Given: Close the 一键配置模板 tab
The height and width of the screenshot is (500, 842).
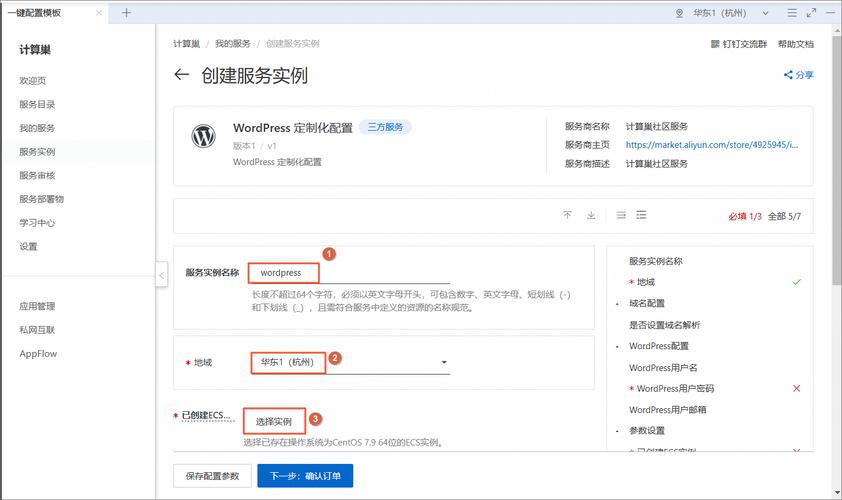Looking at the screenshot, I should coord(99,13).
